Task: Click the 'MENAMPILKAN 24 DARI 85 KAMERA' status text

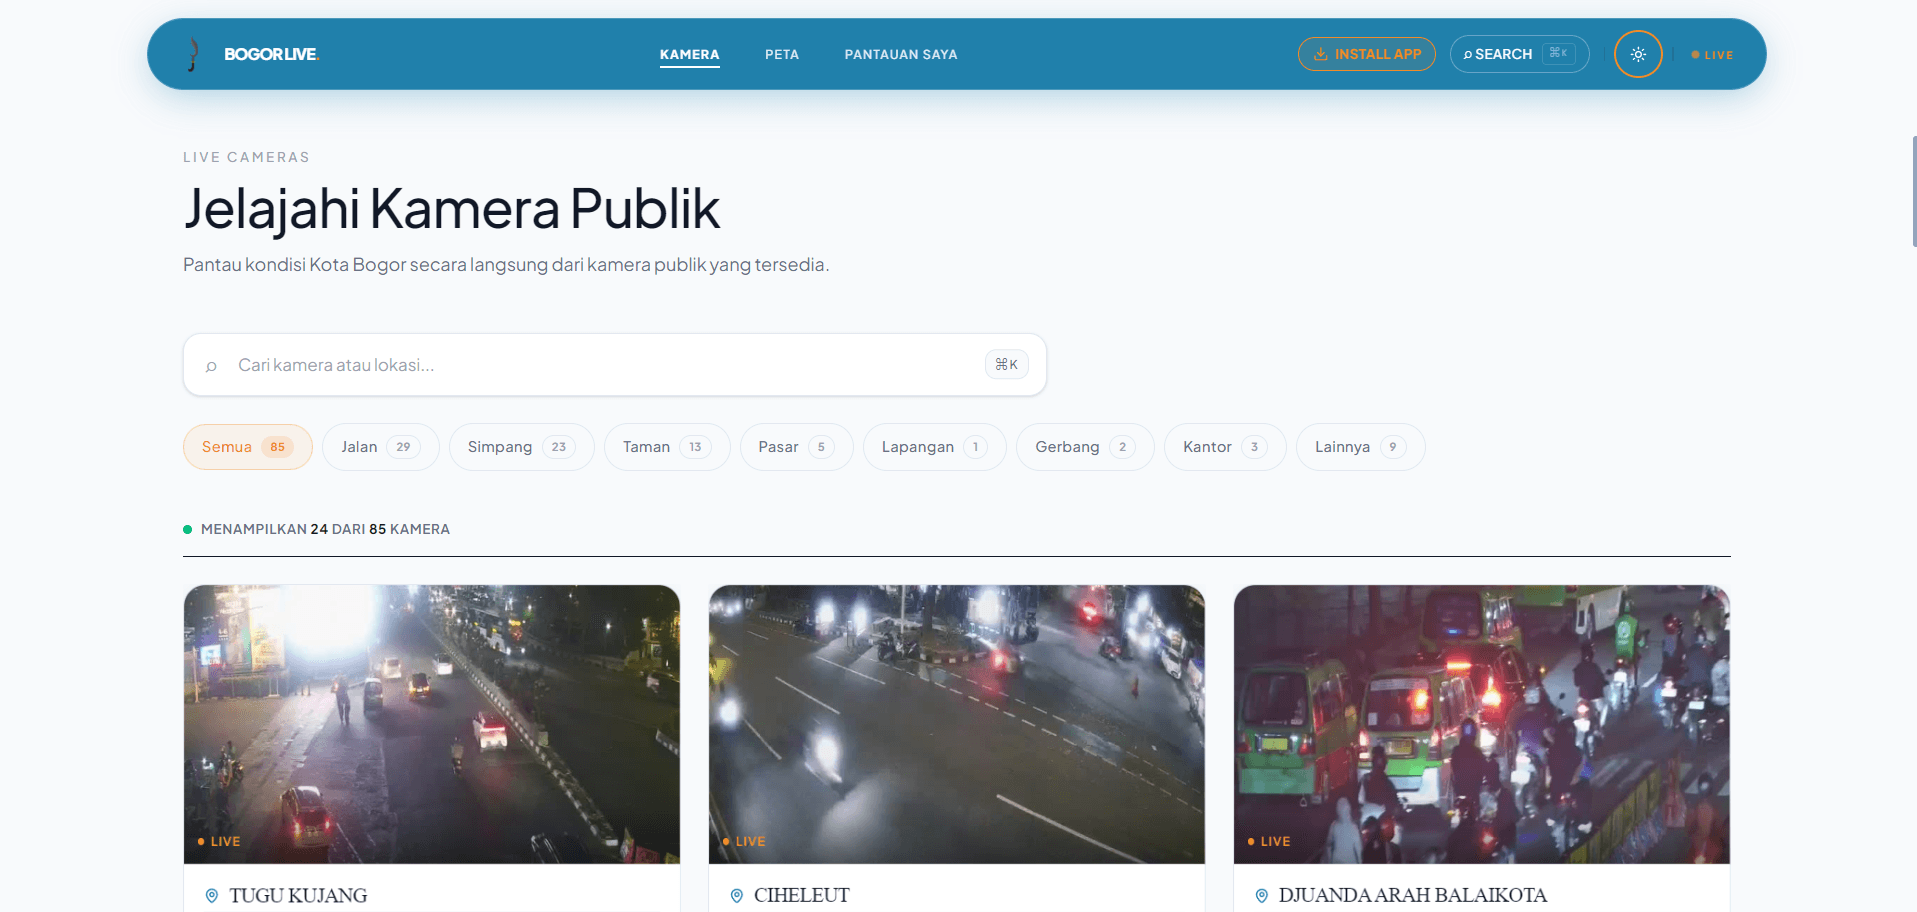Action: pyautogui.click(x=325, y=529)
